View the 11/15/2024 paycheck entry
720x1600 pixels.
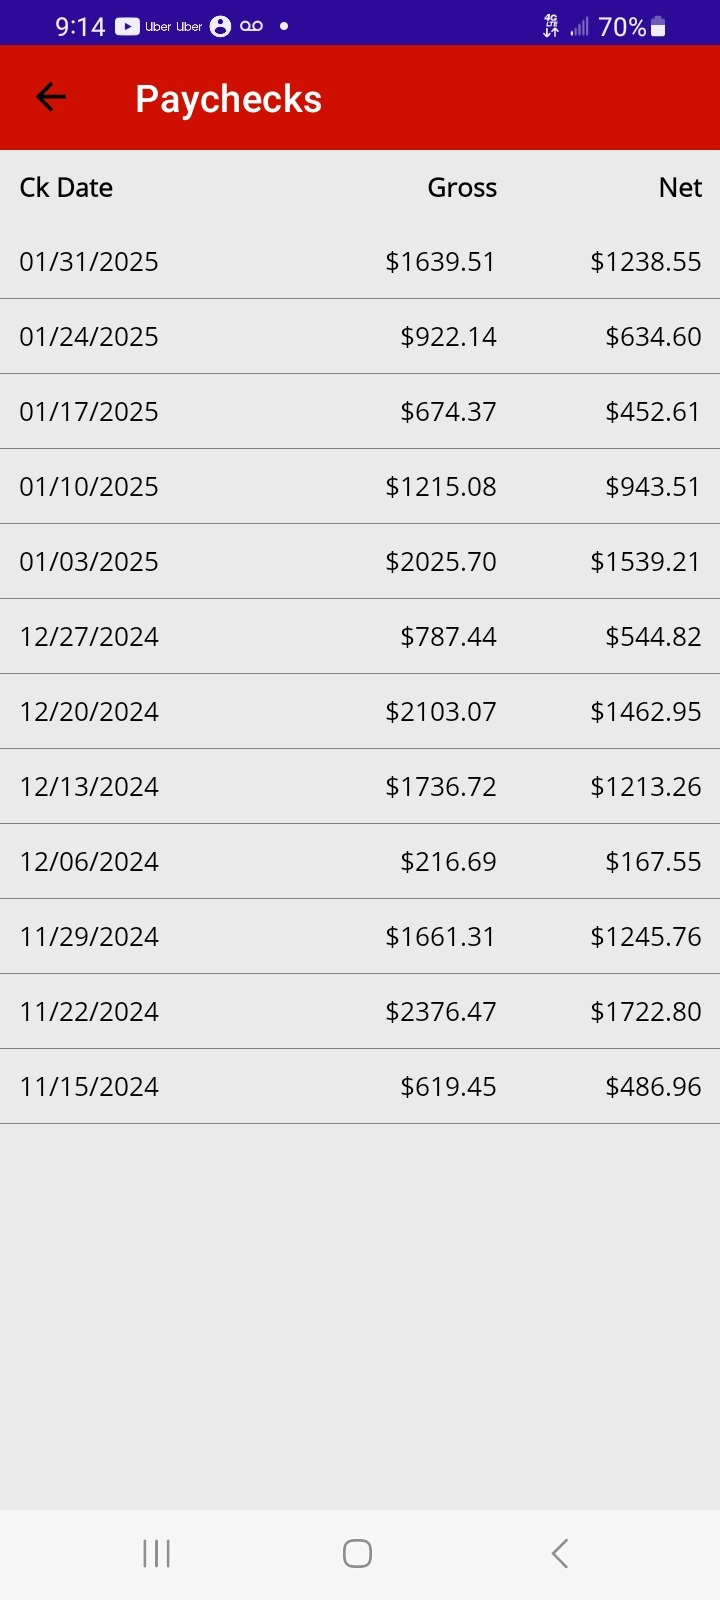coord(360,1087)
